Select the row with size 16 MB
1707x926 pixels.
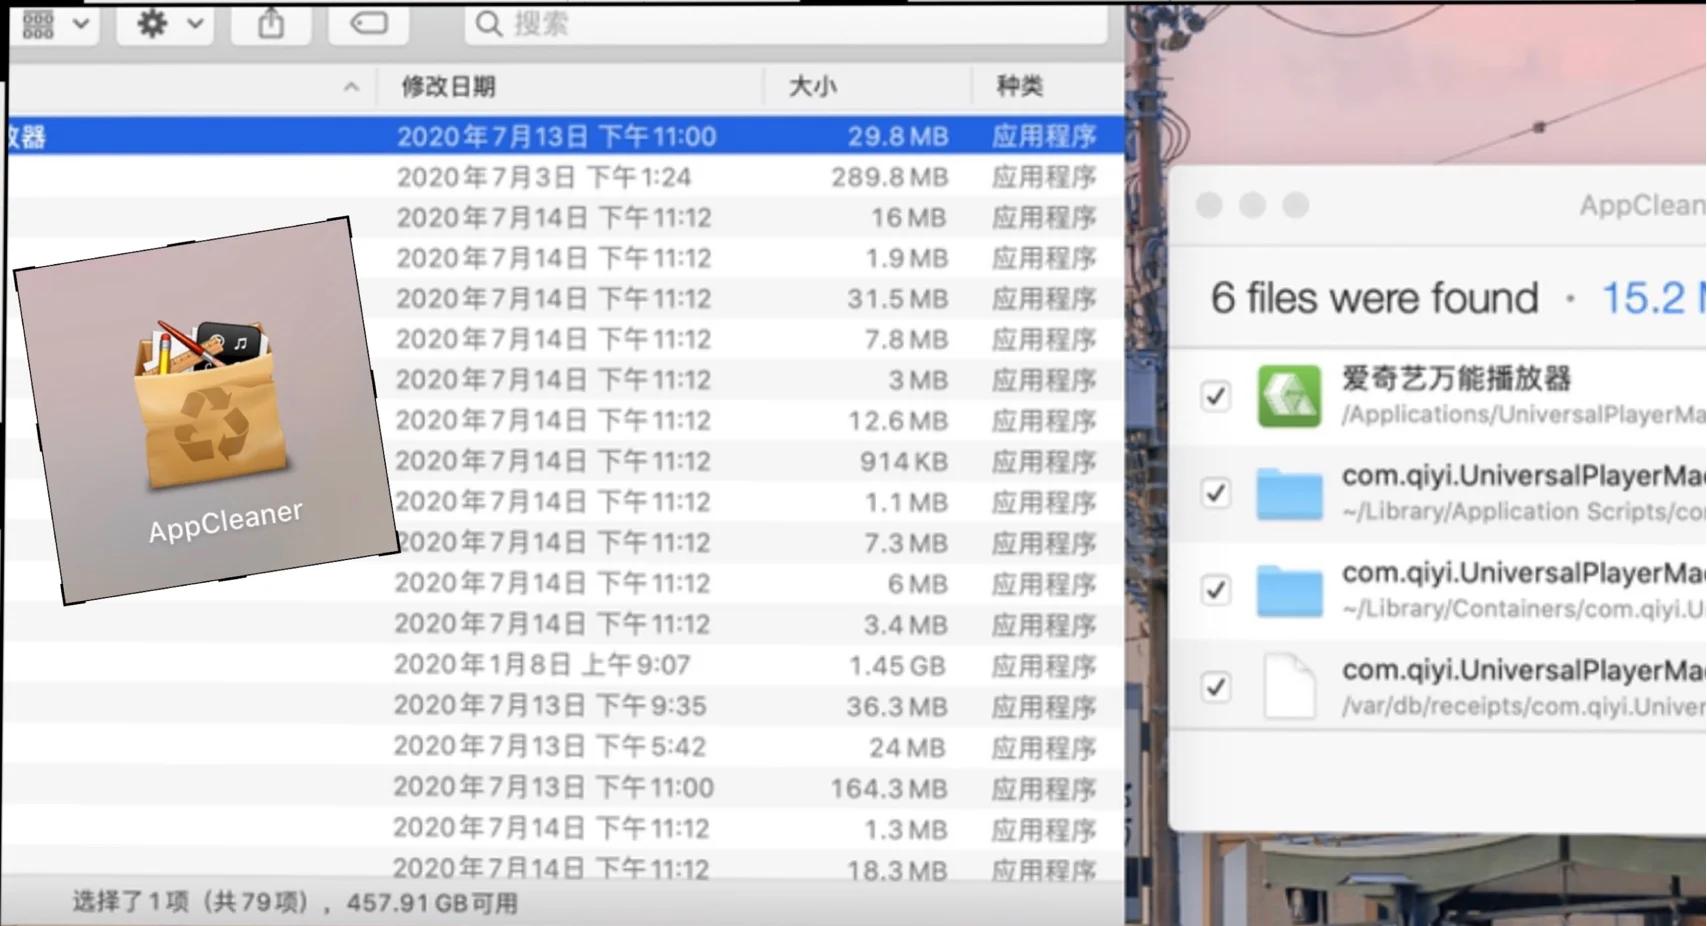[x=565, y=218]
